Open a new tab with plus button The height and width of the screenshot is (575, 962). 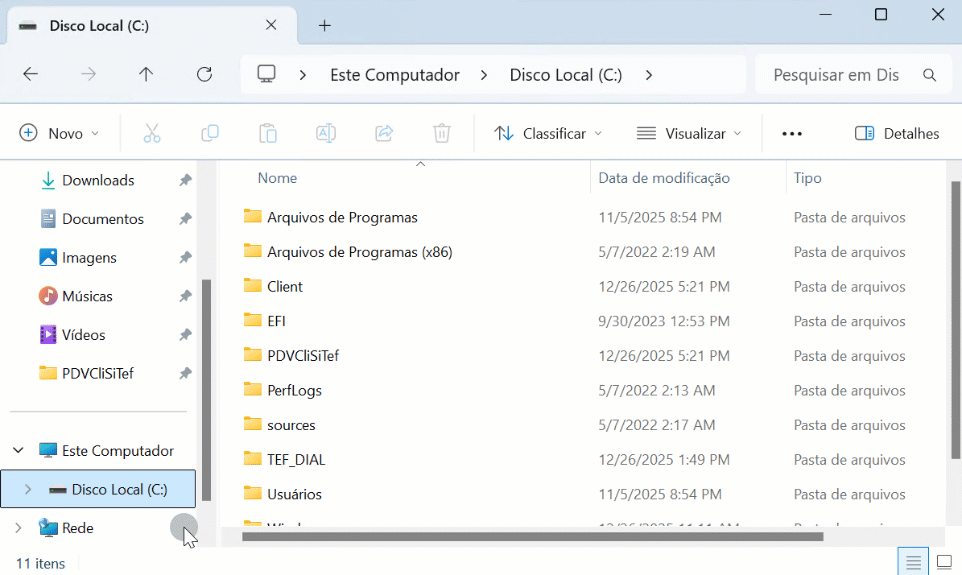point(325,26)
